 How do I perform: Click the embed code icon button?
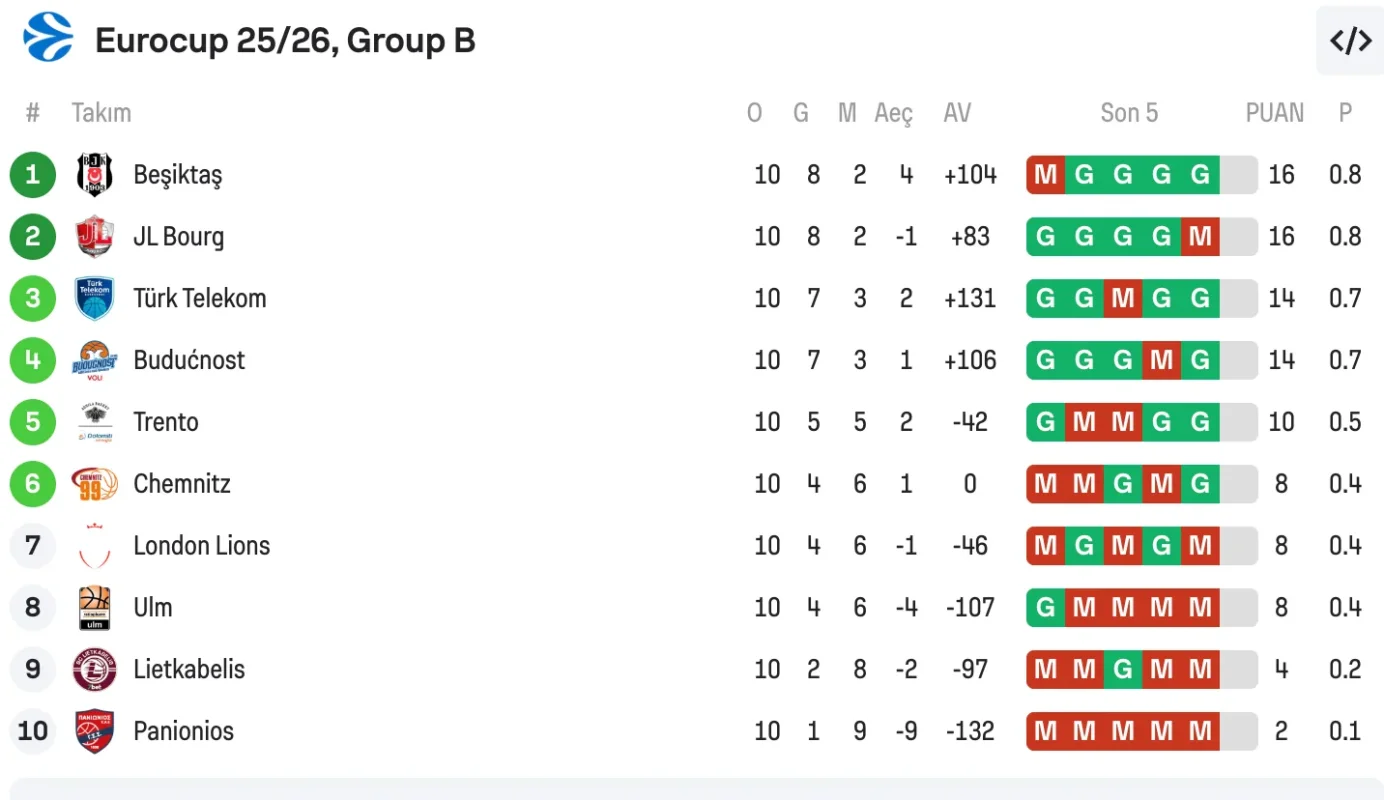(1349, 41)
